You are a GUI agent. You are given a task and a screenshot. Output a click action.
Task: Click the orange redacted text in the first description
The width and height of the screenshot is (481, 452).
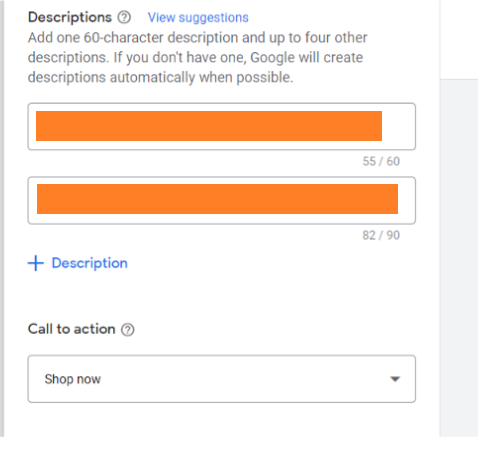[x=209, y=126]
